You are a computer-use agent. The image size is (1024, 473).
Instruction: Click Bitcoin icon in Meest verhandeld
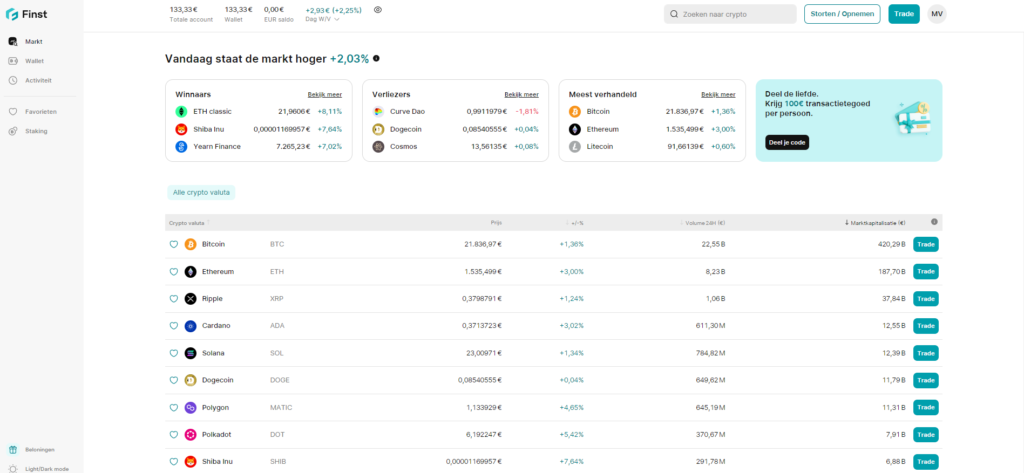point(575,112)
